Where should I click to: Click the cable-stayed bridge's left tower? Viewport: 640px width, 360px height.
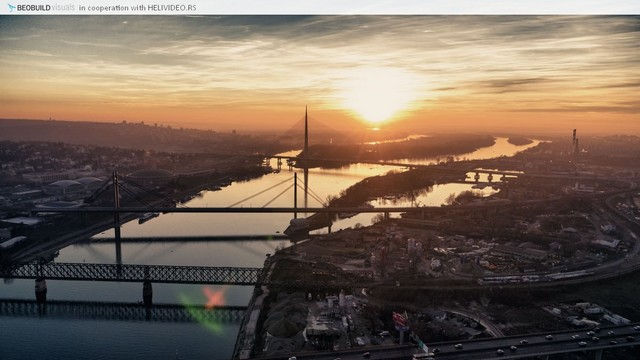click(117, 212)
